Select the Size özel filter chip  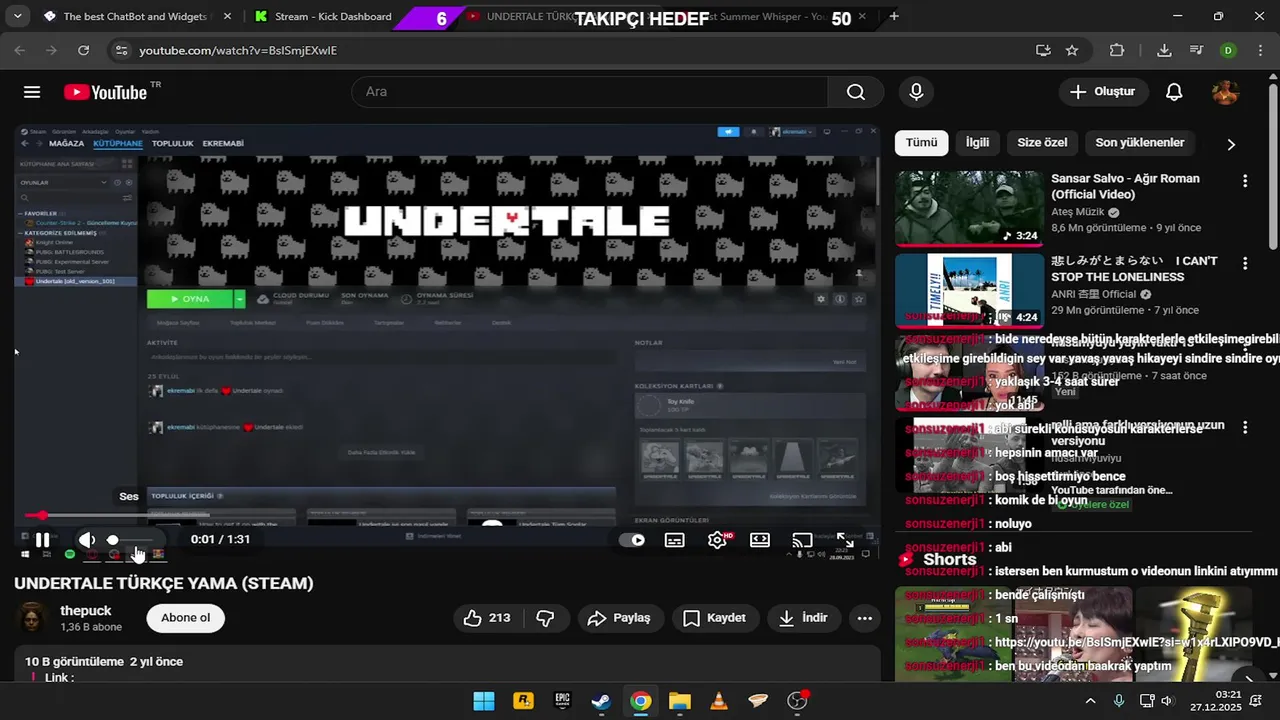tap(1042, 143)
